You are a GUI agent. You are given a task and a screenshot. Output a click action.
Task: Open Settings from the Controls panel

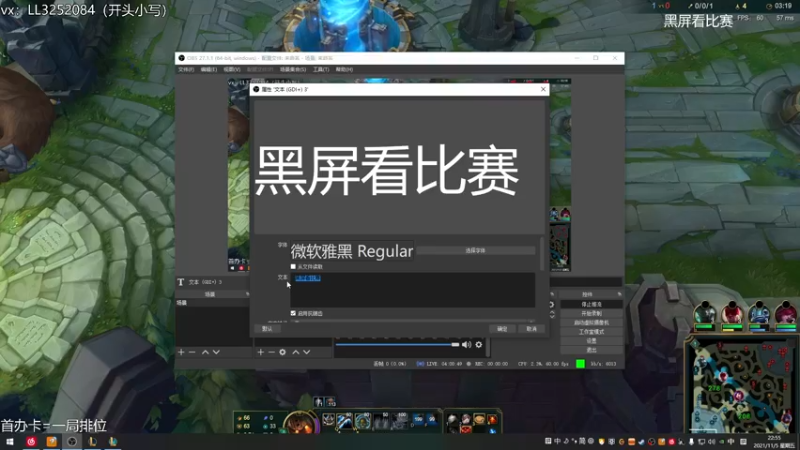click(x=591, y=341)
